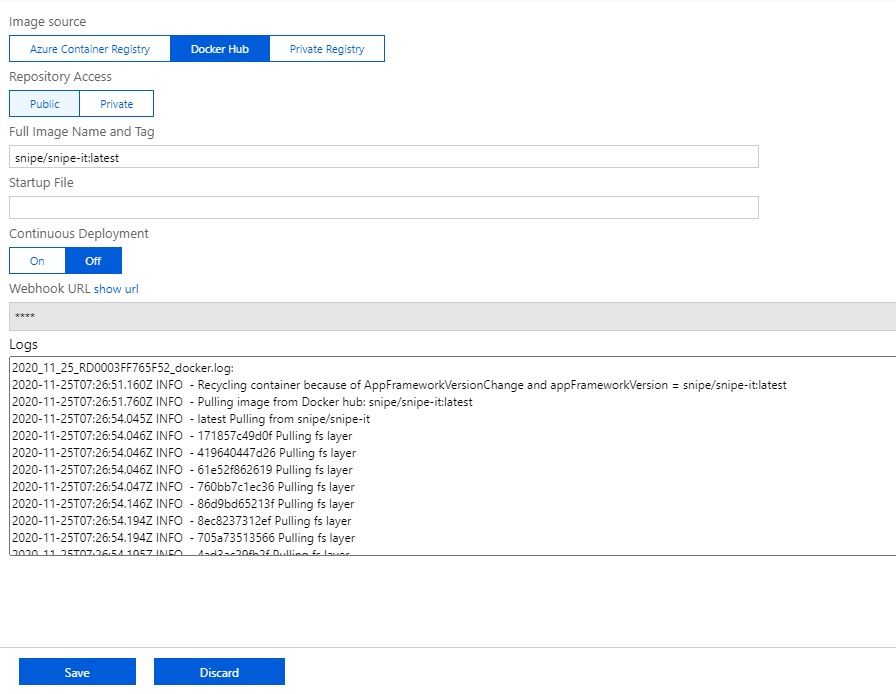Click the 8ec8237312ef Pulling fs layer line
Image resolution: width=896 pixels, height=694 pixels.
tap(182, 521)
